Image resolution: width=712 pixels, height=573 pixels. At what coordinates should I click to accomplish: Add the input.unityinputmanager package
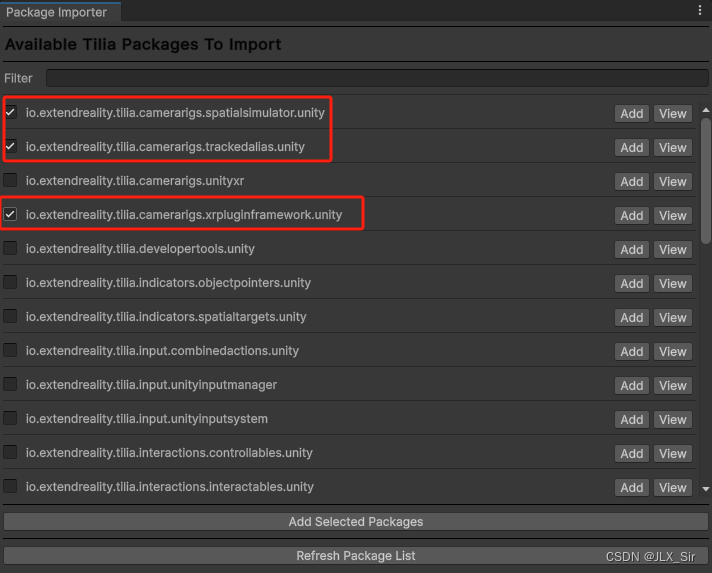pyautogui.click(x=632, y=386)
